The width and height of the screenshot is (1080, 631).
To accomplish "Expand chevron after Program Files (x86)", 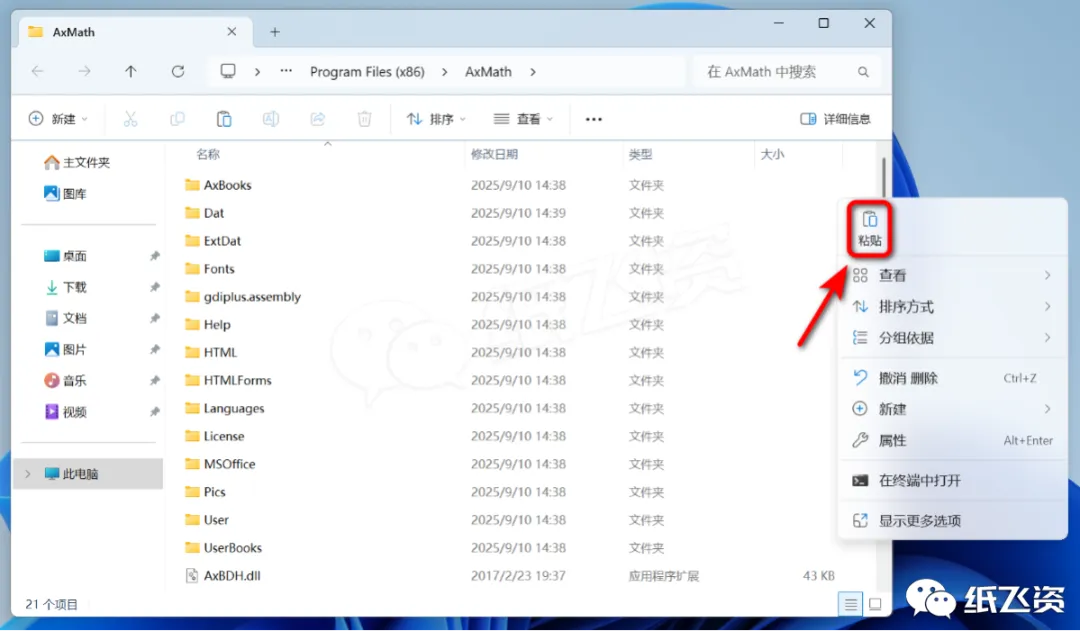I will (x=444, y=72).
